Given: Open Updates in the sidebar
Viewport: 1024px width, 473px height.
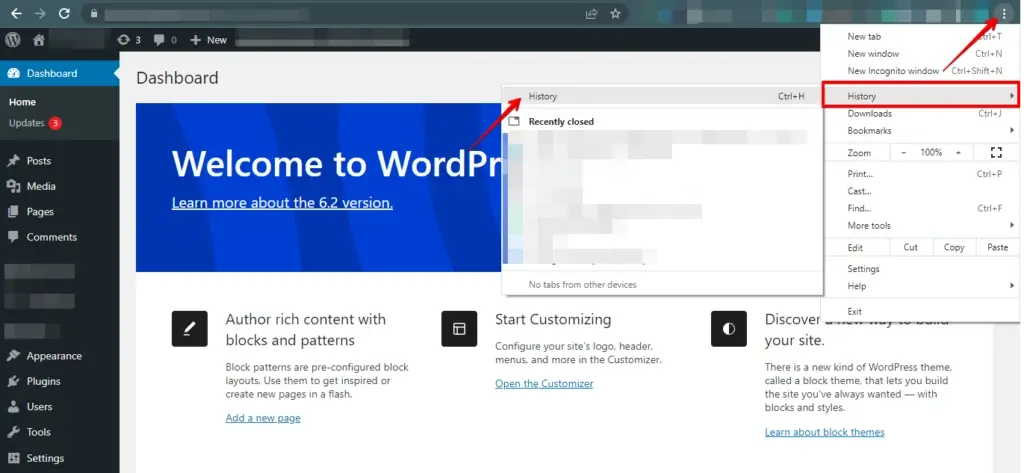Looking at the screenshot, I should pyautogui.click(x=35, y=123).
